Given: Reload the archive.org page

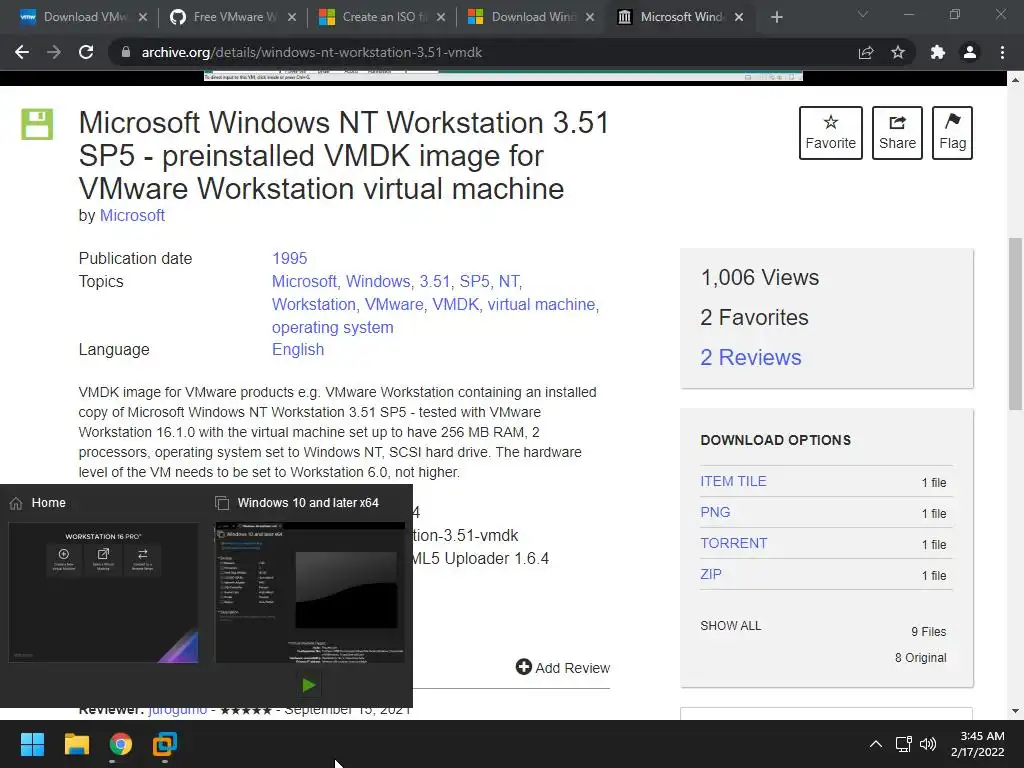Looking at the screenshot, I should point(86,52).
